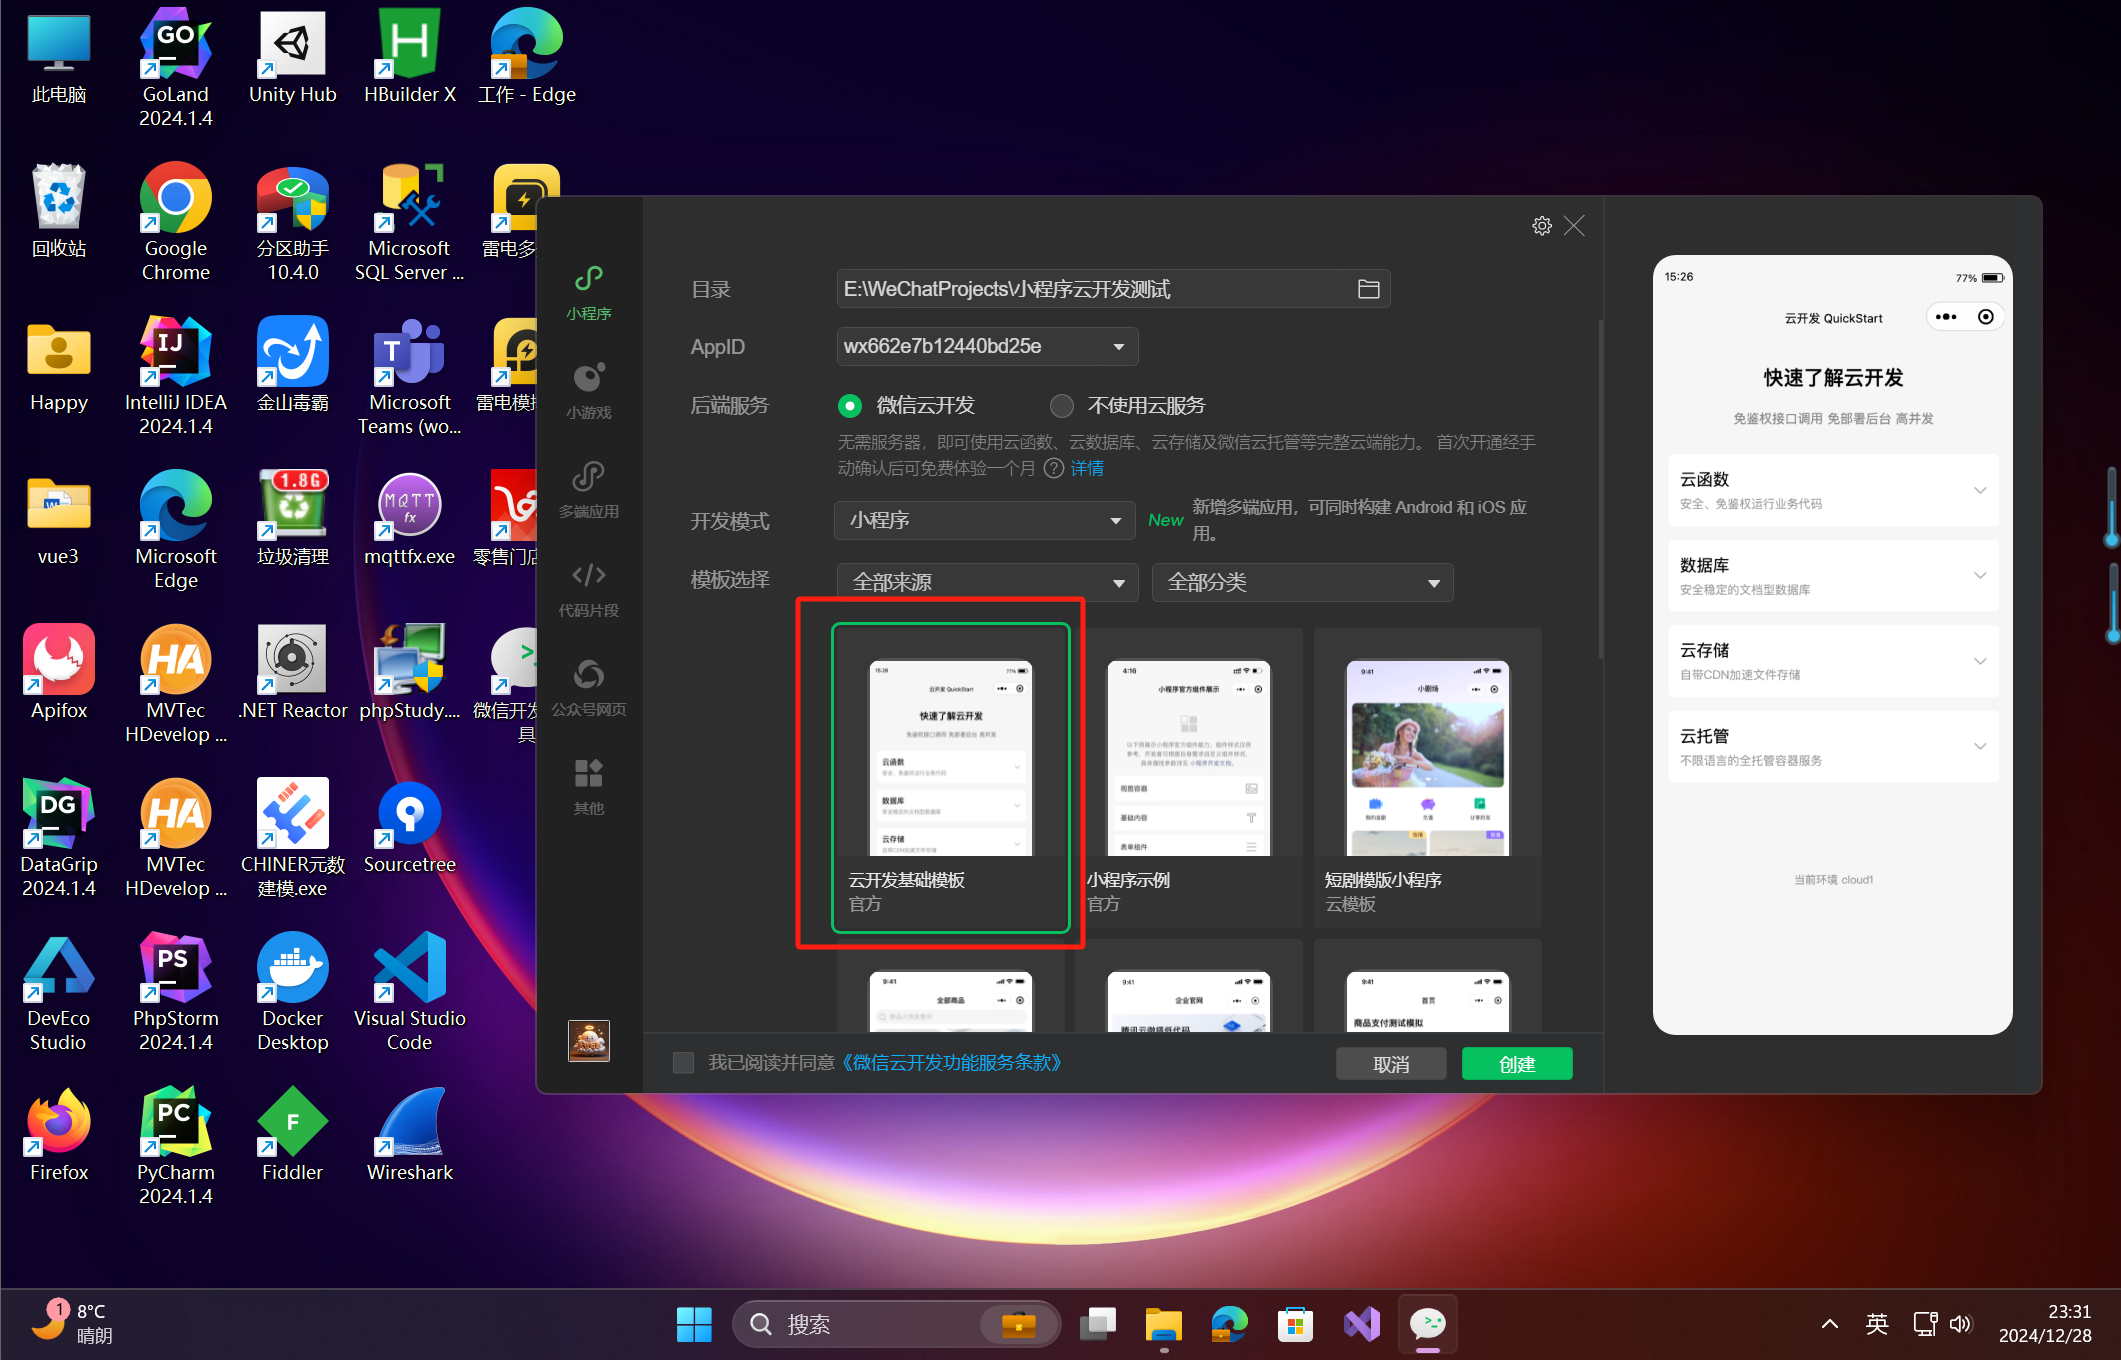This screenshot has width=2121, height=1360.
Task: Open 代码片段 code snippet section
Action: pos(588,587)
